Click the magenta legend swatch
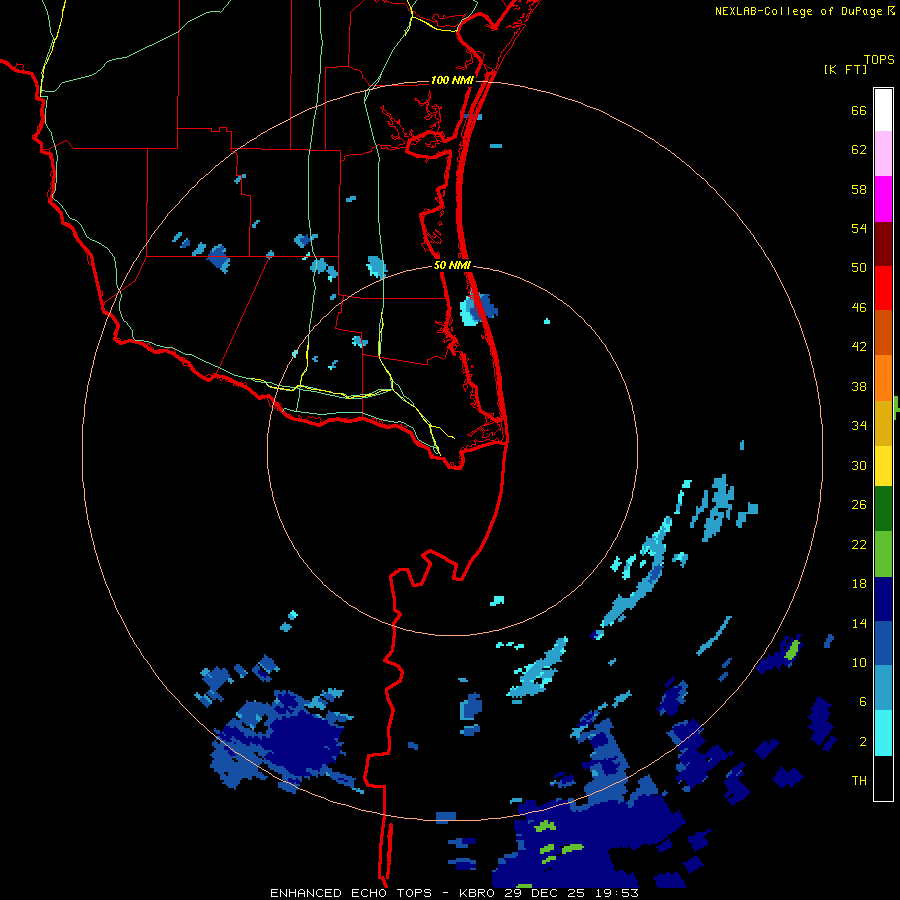This screenshot has height=900, width=900. pos(883,199)
